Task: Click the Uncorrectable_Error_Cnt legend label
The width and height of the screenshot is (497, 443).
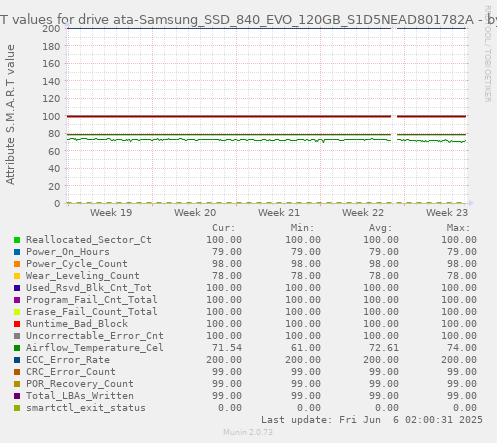Action: coord(95,336)
